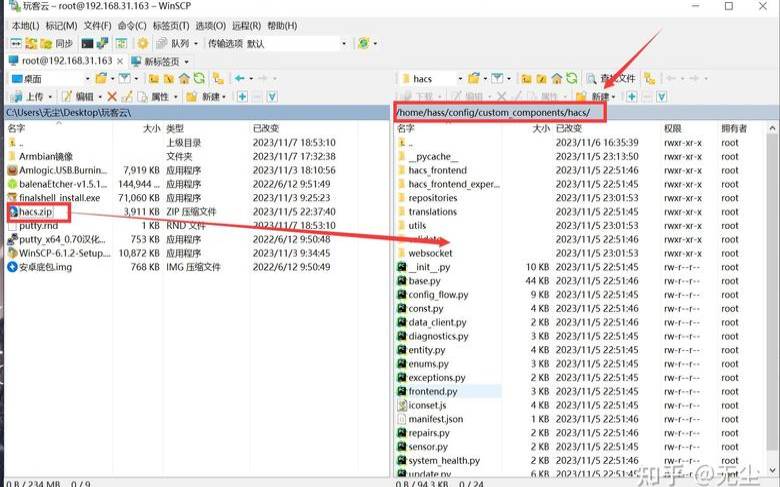The height and width of the screenshot is (487, 780).
Task: Refresh the remote panel
Action: tap(572, 79)
